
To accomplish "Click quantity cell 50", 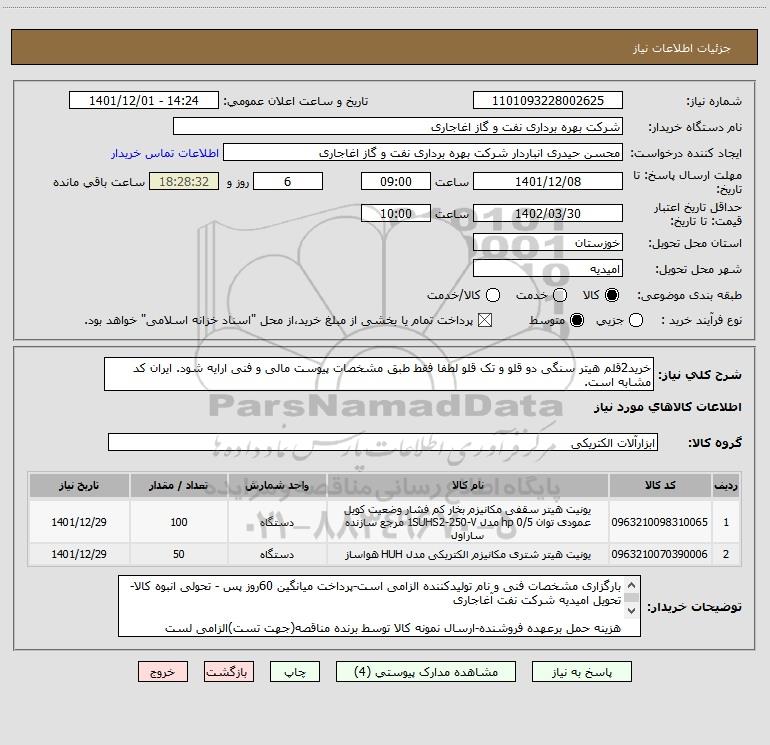I will (x=179, y=554).
